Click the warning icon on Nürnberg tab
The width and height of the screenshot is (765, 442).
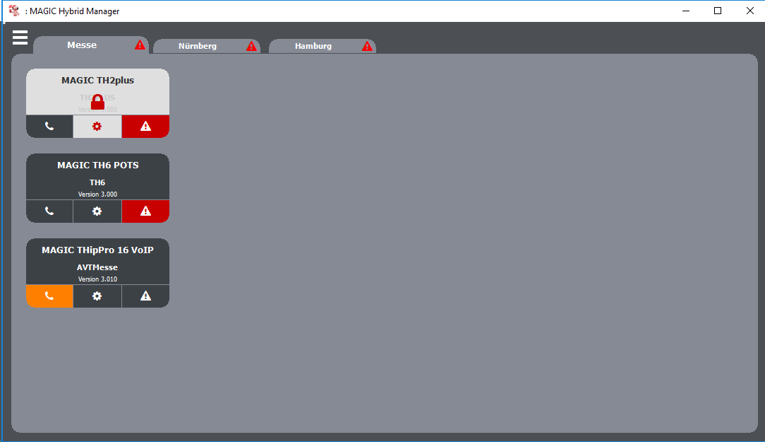[251, 46]
